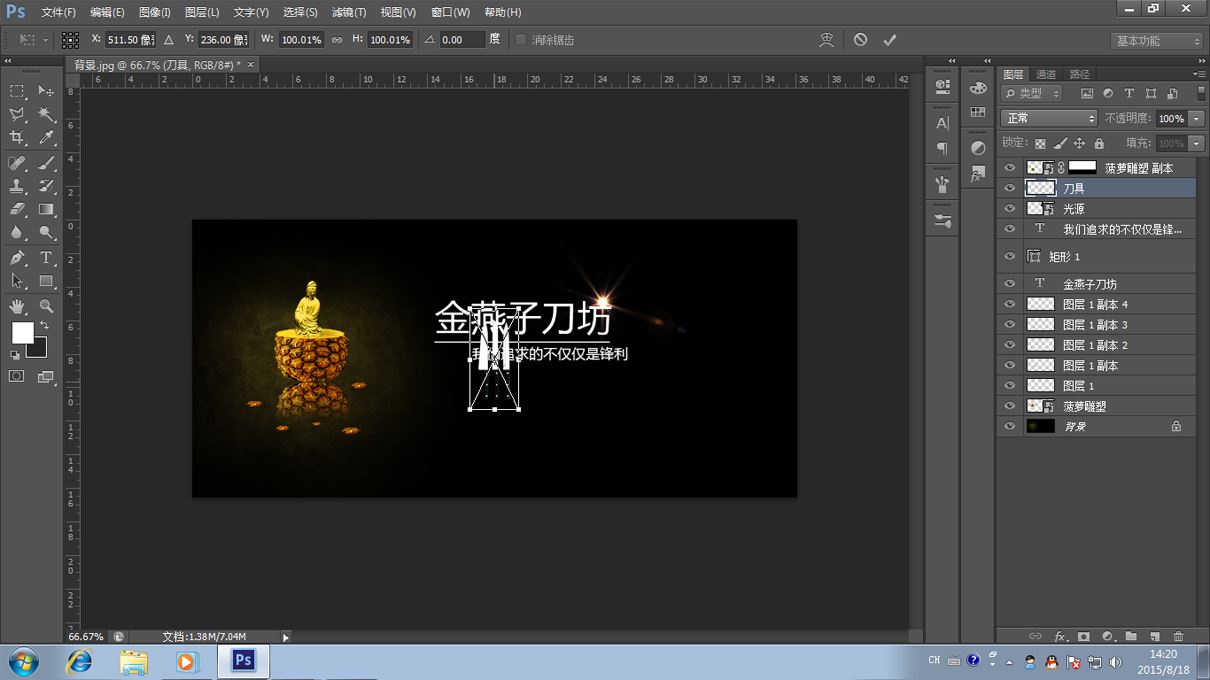The width and height of the screenshot is (1210, 680).
Task: Select the Brush tool
Action: [x=47, y=163]
